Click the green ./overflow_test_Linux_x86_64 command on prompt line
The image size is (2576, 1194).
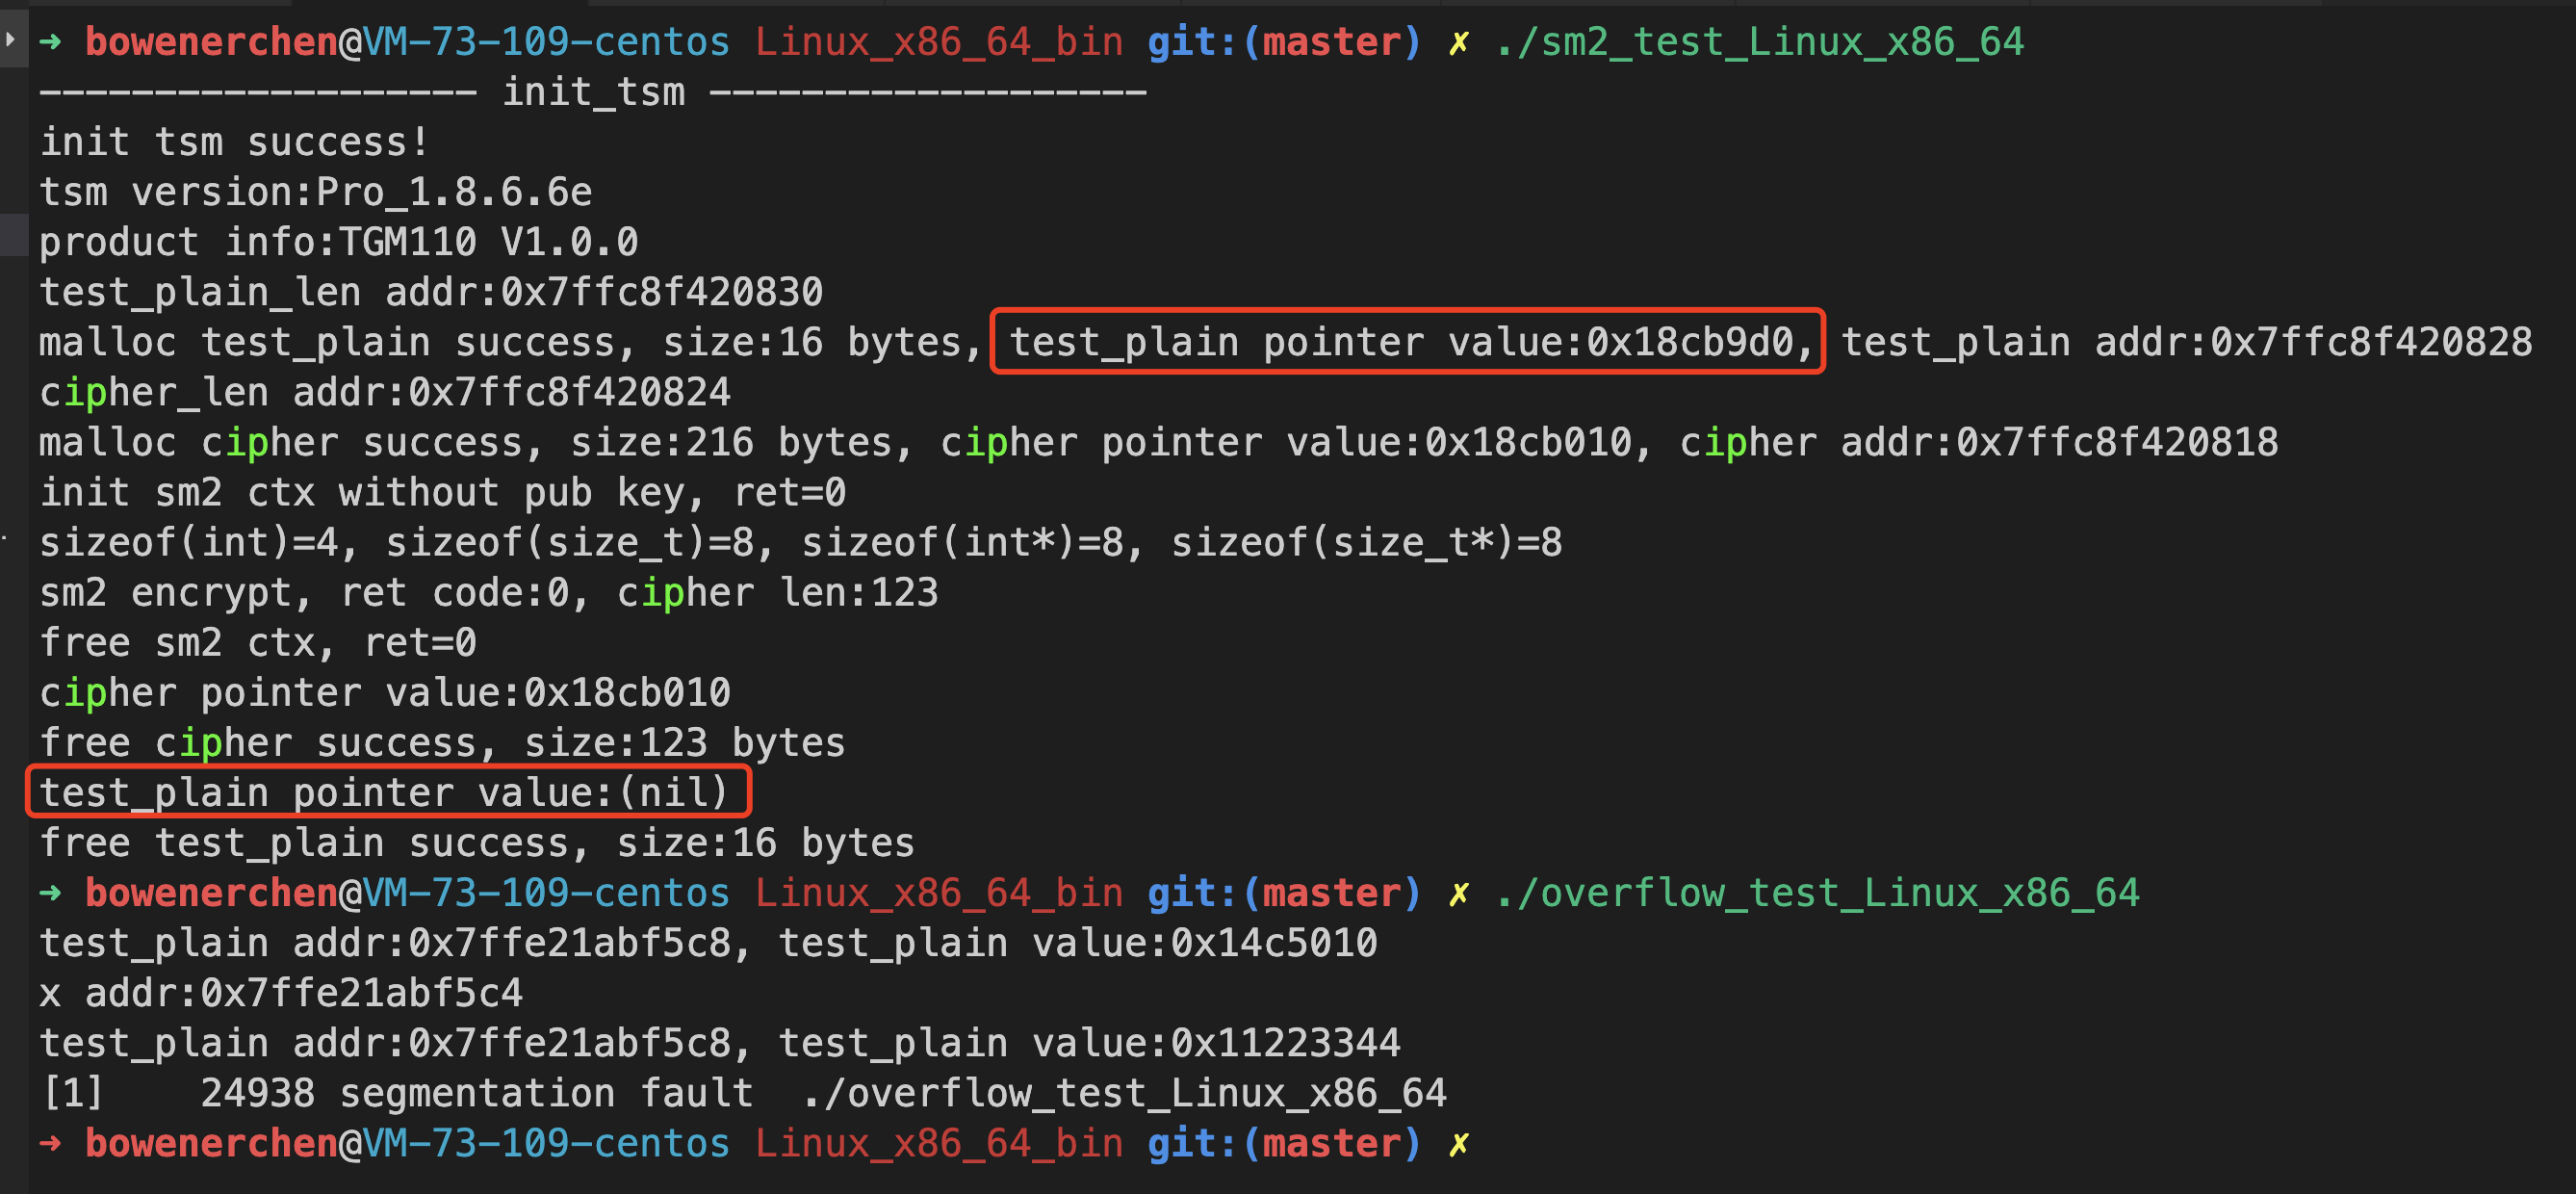tap(1817, 892)
